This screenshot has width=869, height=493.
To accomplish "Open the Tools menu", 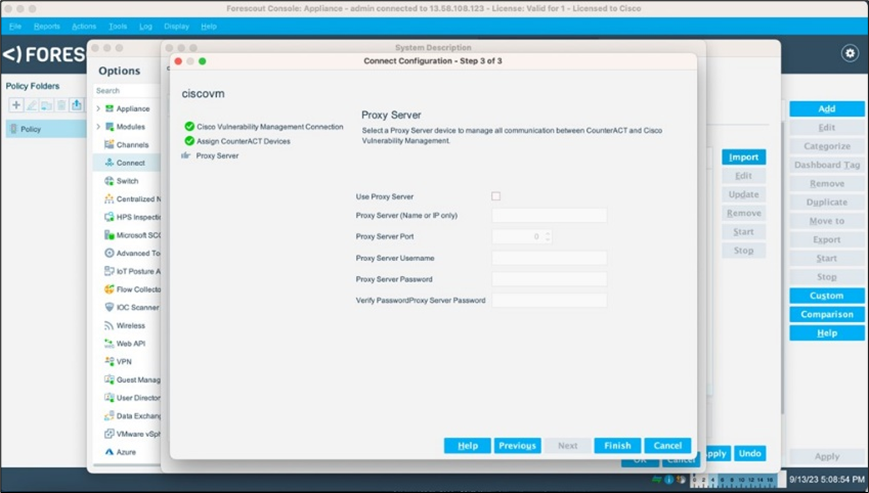I will (117, 26).
